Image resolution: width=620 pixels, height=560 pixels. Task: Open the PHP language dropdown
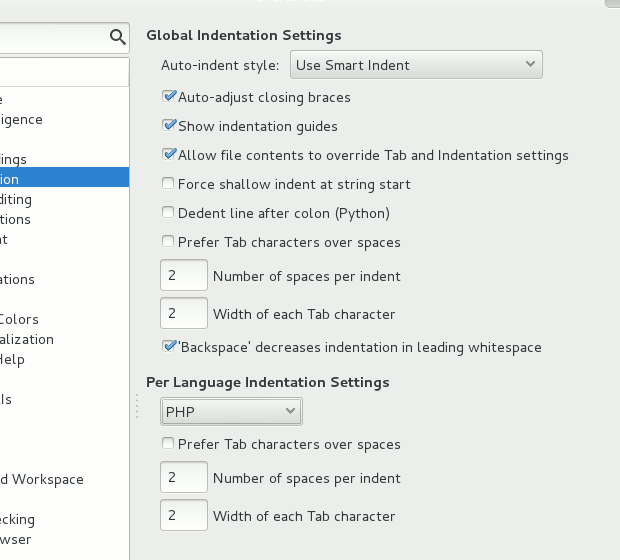[x=231, y=411]
